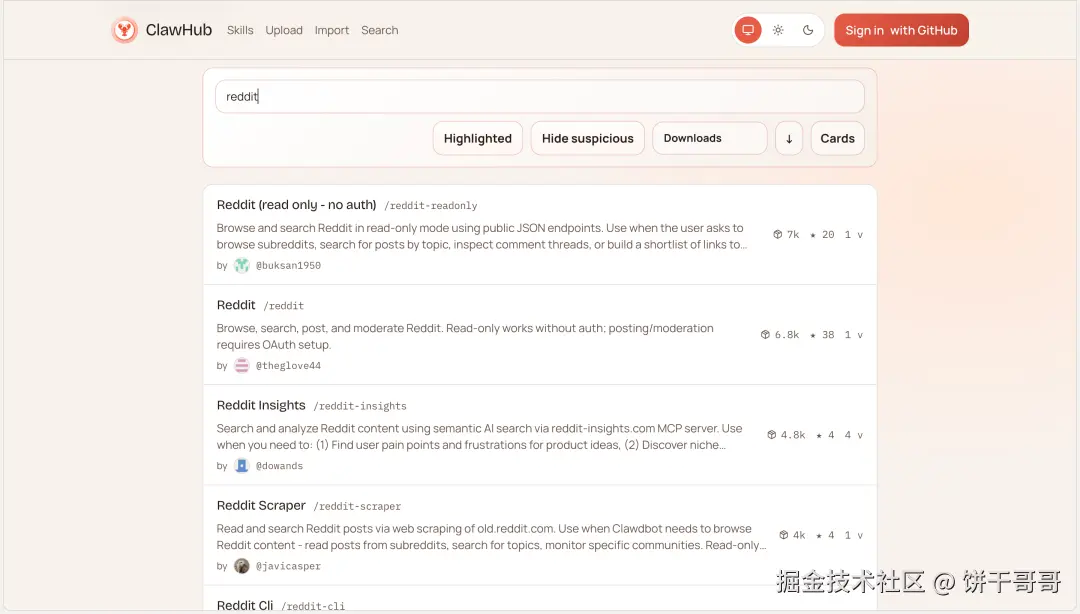The image size is (1080, 614).
Task: Click the avatar of @javicasper
Action: click(241, 566)
